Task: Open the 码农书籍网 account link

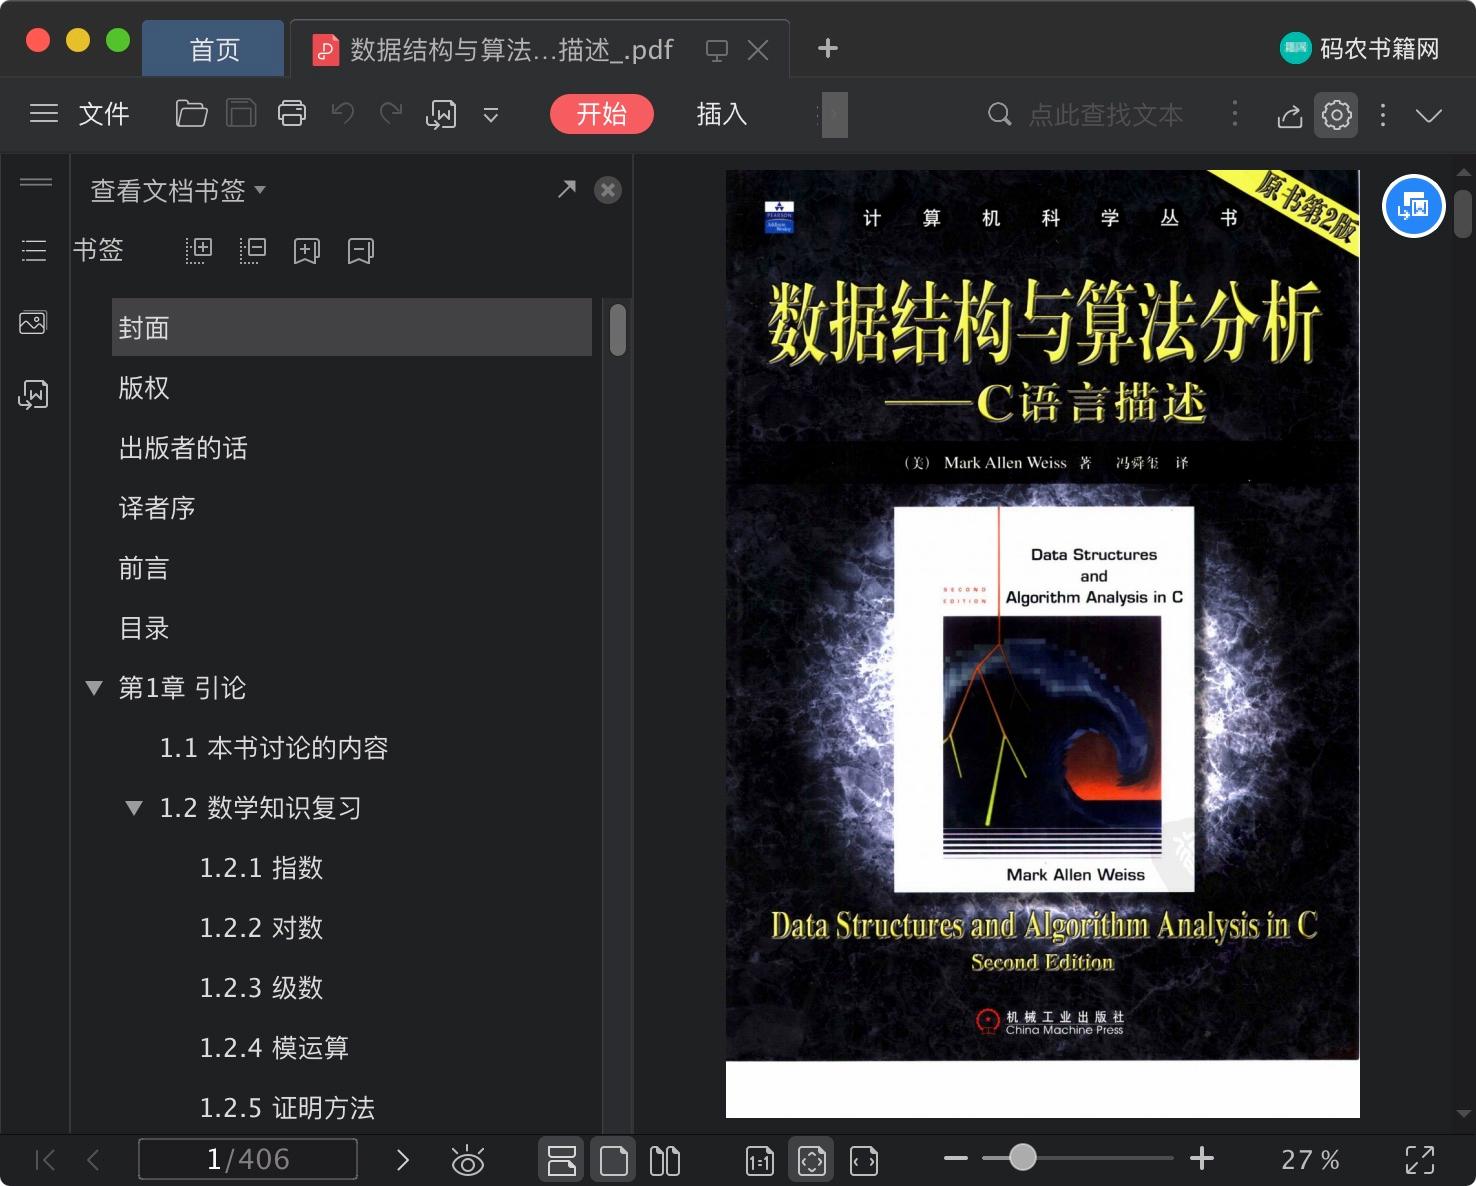Action: point(1360,48)
